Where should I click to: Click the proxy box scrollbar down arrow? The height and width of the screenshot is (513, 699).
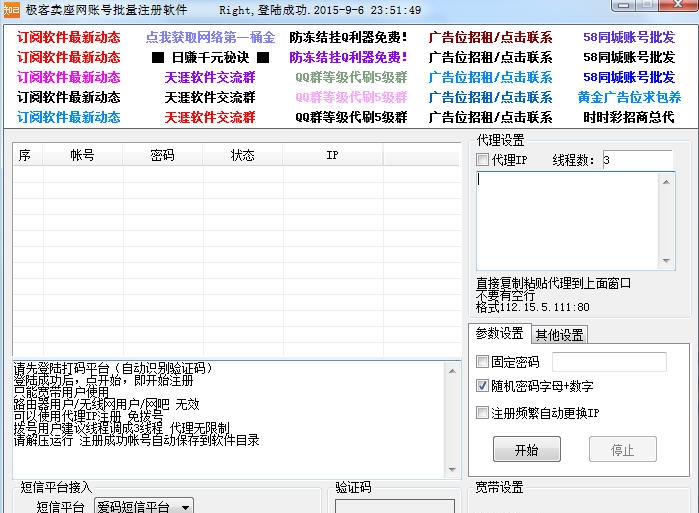[668, 261]
